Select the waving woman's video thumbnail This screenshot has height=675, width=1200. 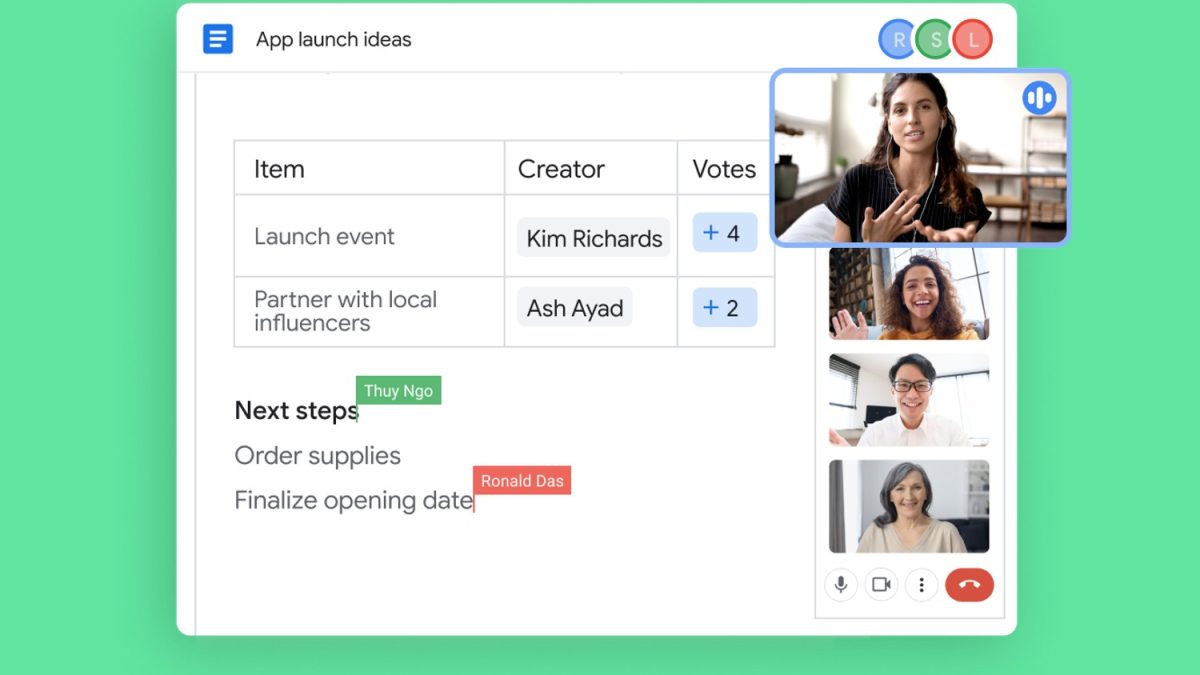coord(909,293)
